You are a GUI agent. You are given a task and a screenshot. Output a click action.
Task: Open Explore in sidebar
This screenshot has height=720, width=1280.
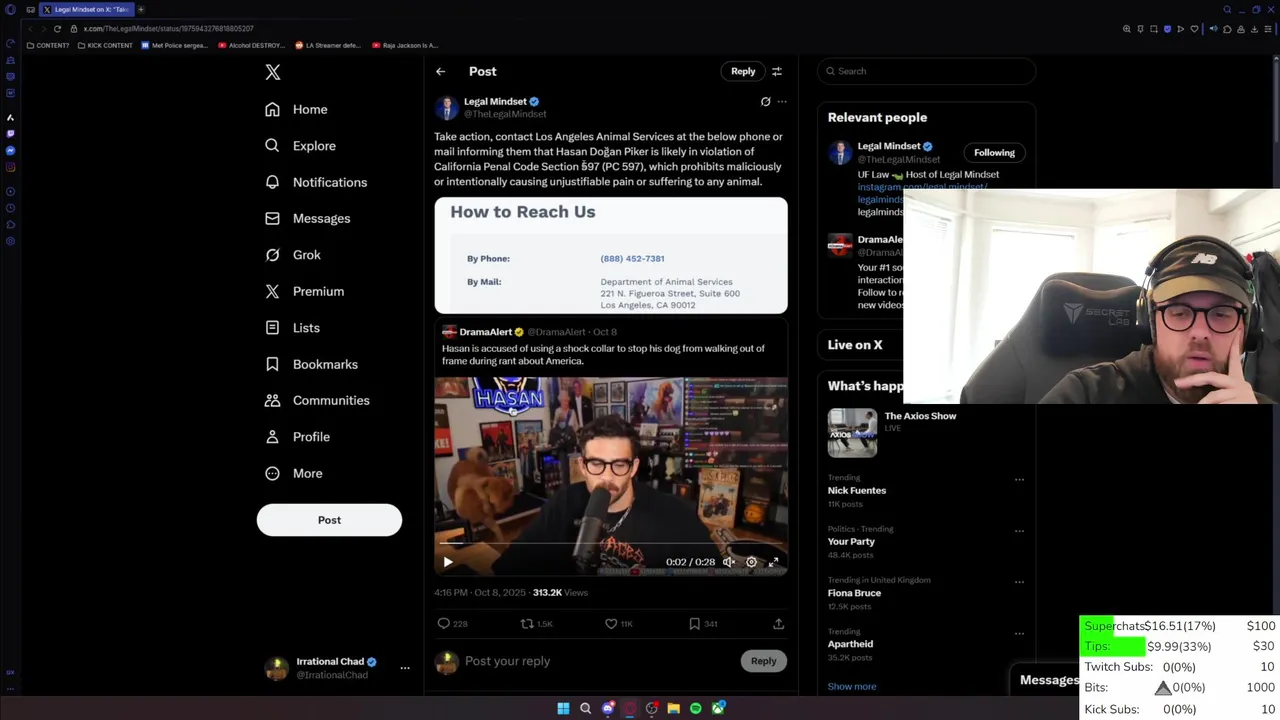[x=300, y=146]
